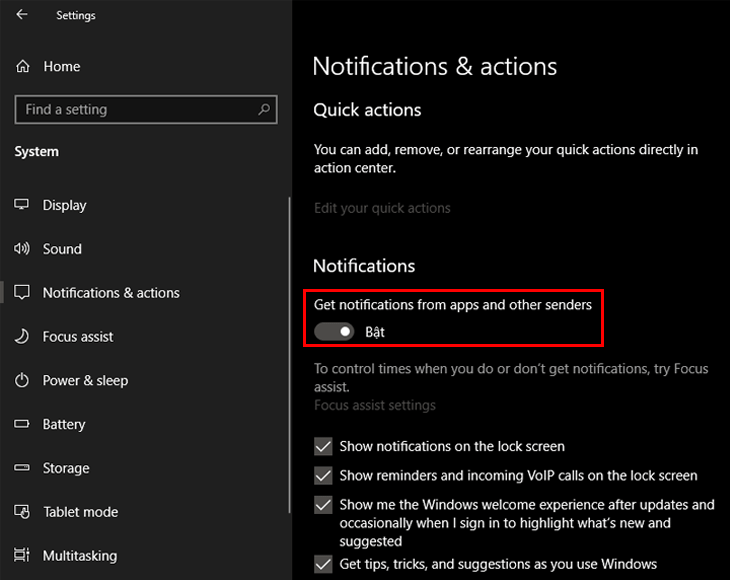Uncheck Show notifications on the lock screen
The image size is (730, 580).
point(323,447)
